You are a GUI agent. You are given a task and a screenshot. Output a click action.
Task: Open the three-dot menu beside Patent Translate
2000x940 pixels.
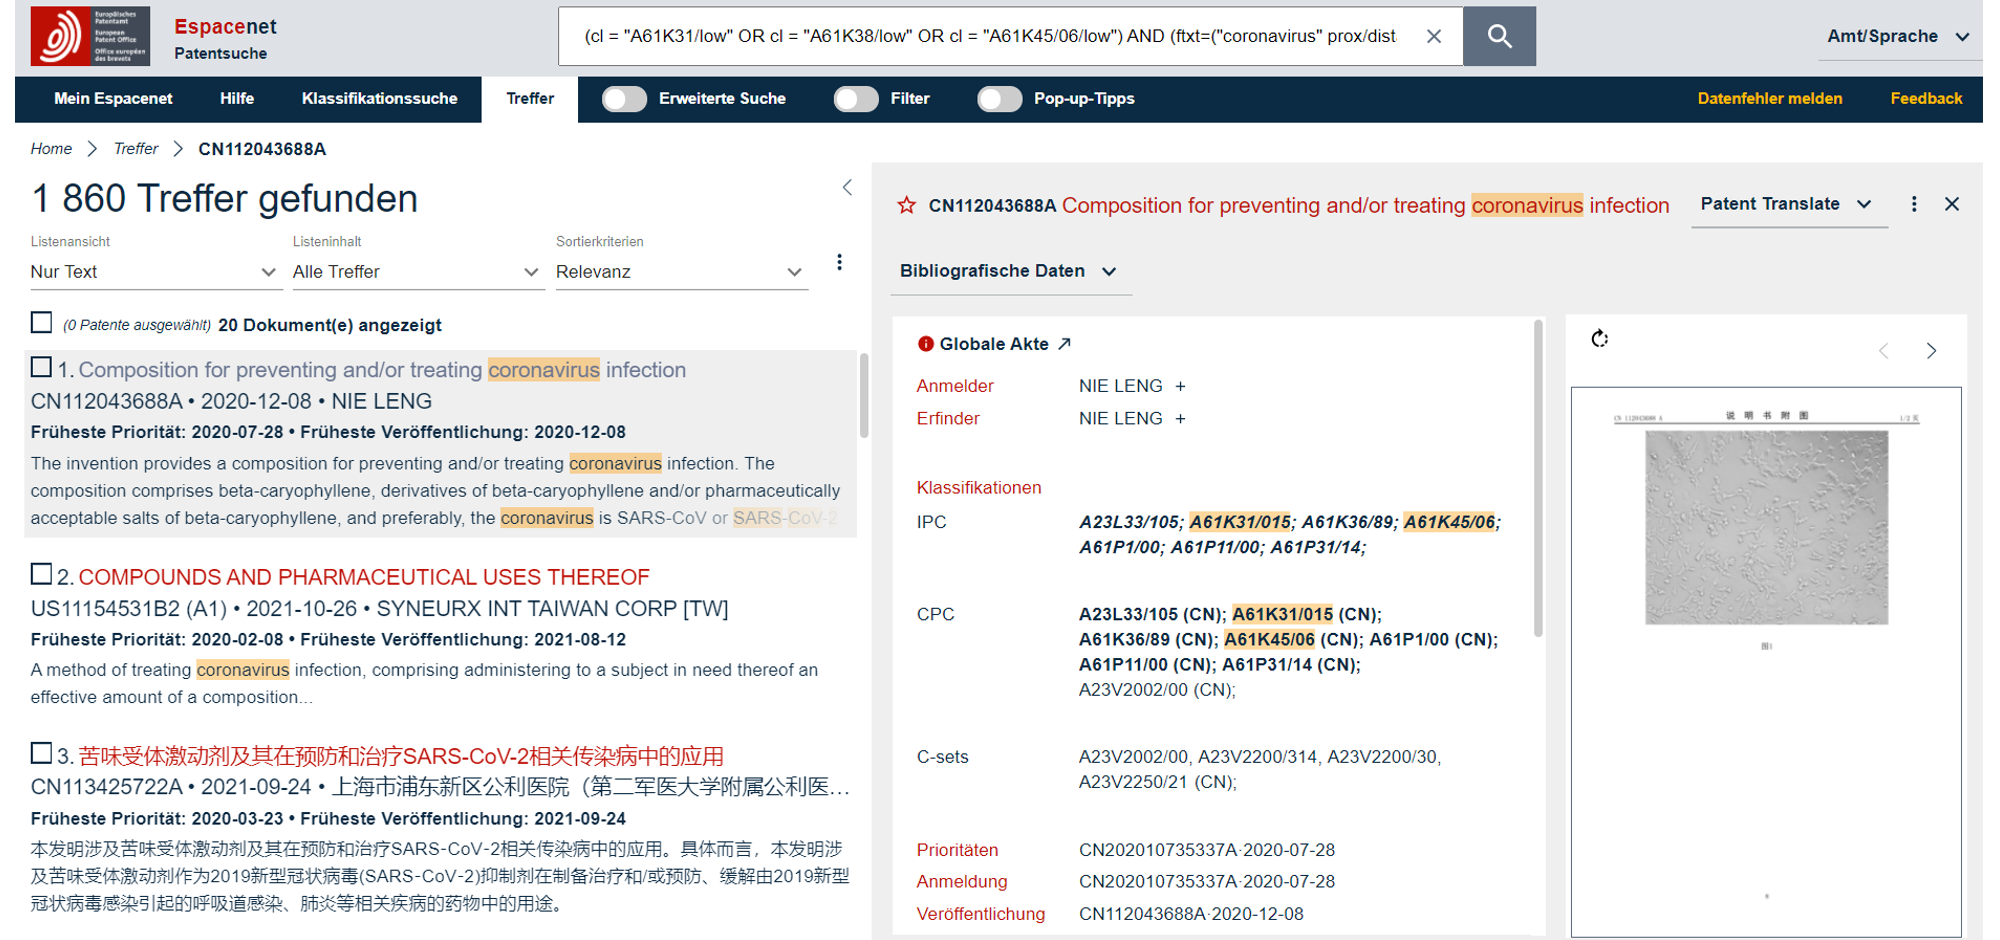[x=1913, y=204]
